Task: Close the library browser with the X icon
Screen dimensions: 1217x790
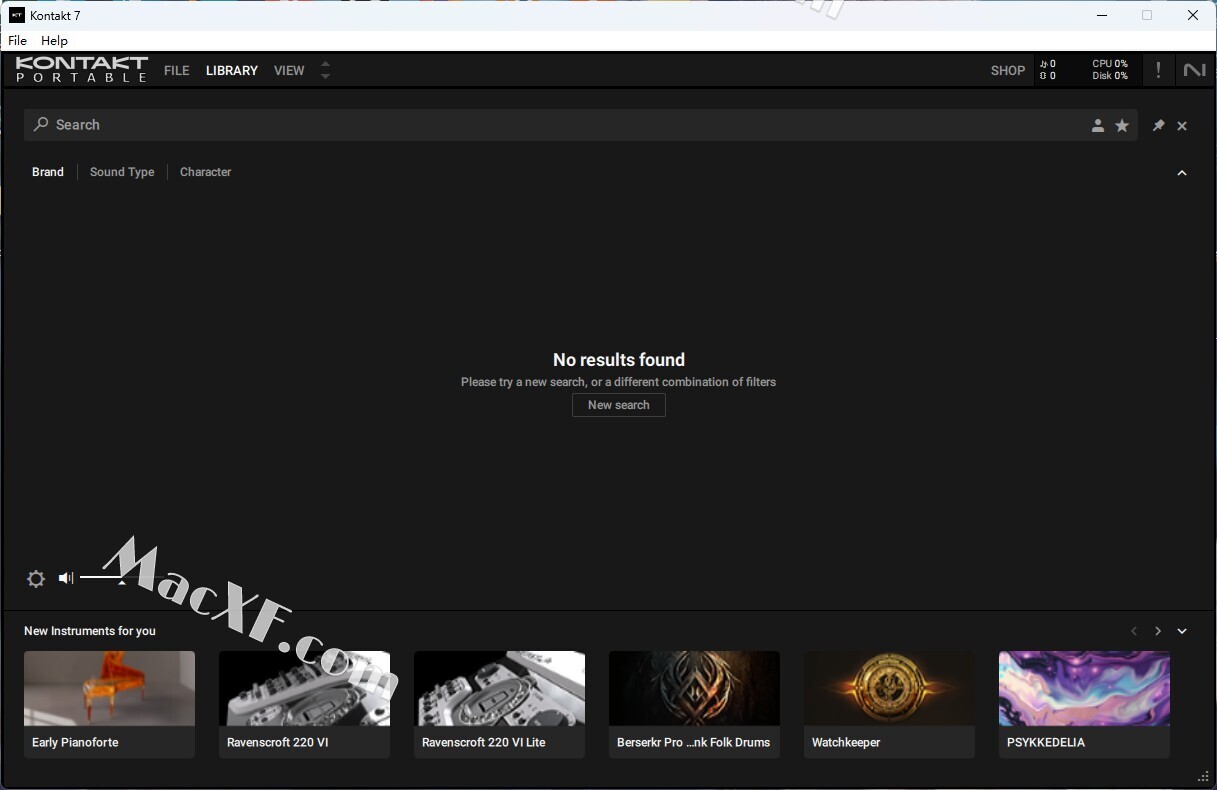Action: [x=1182, y=126]
